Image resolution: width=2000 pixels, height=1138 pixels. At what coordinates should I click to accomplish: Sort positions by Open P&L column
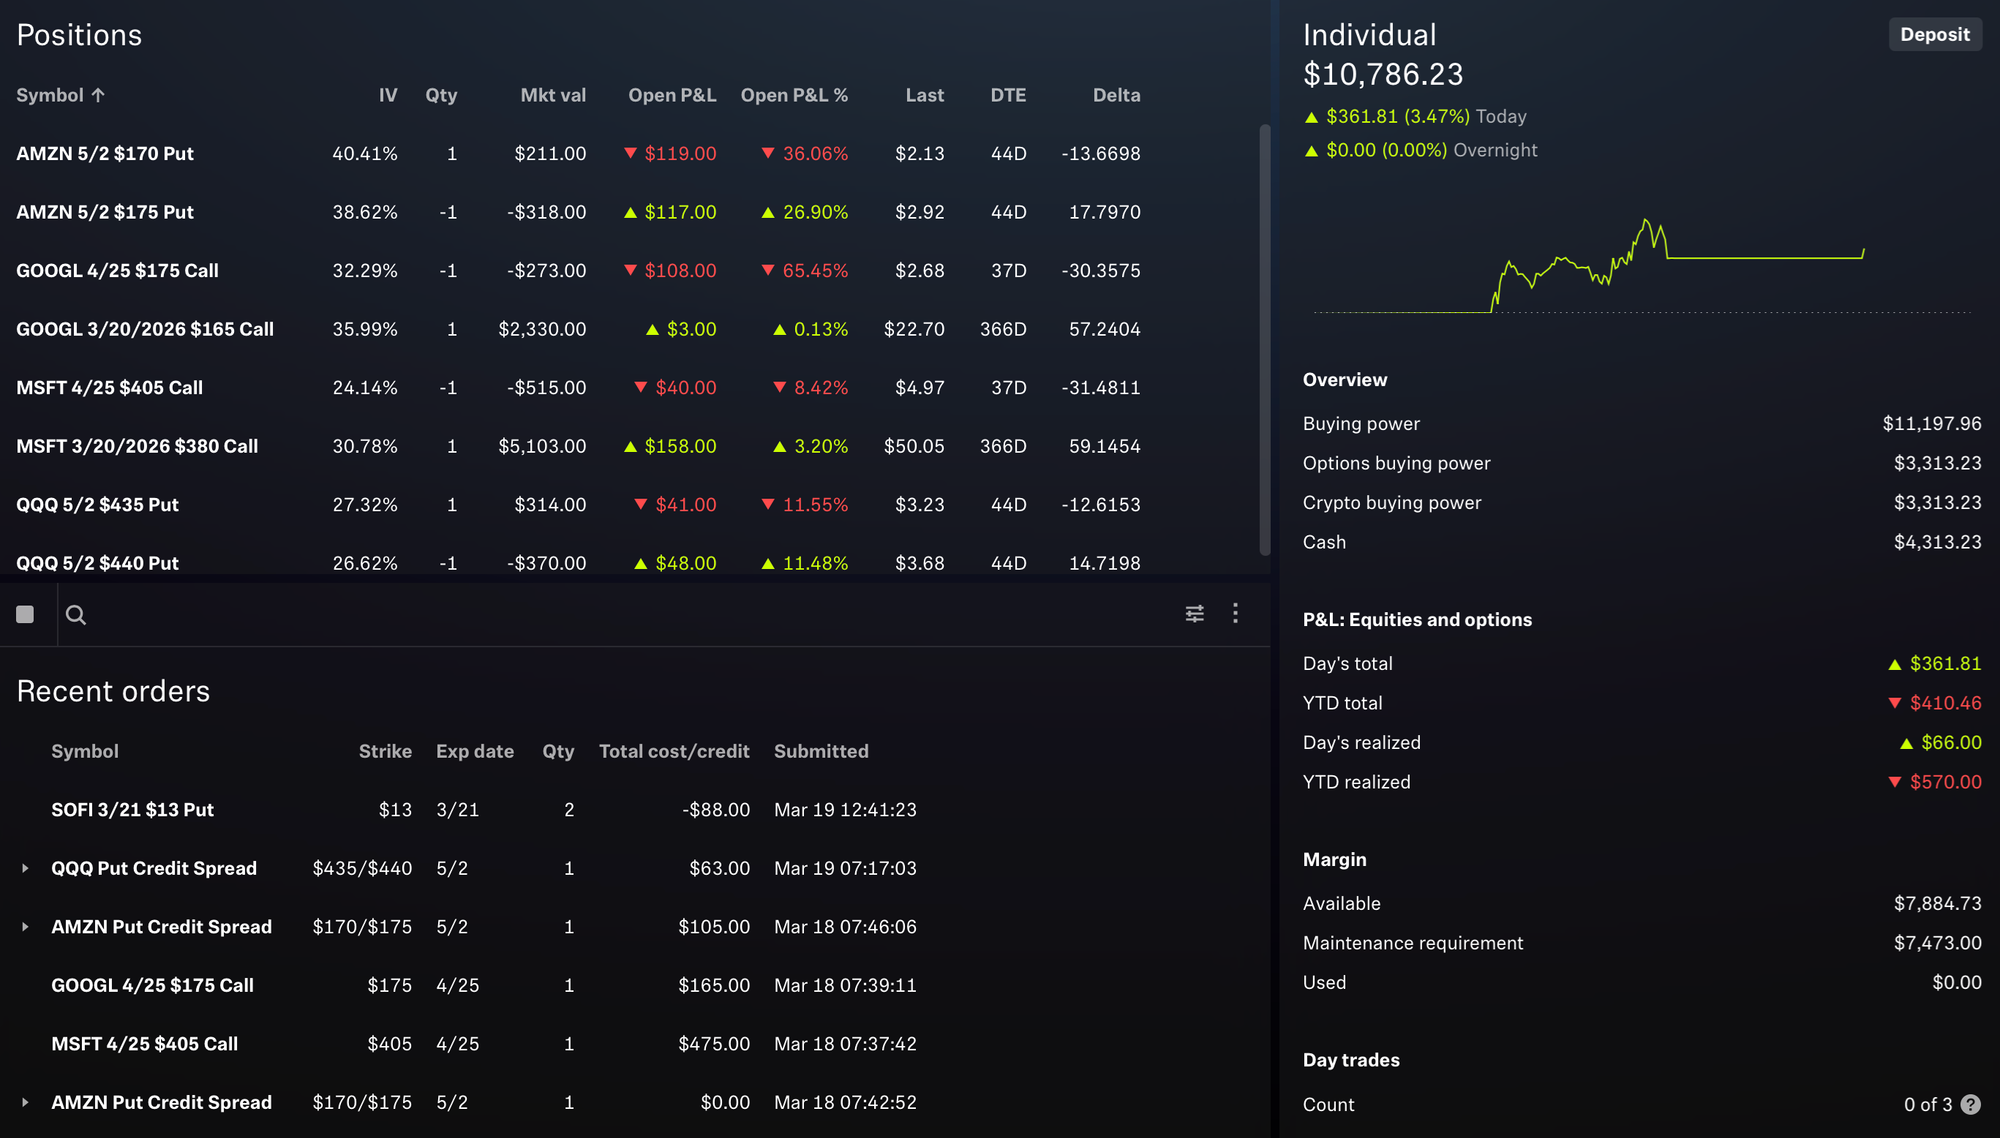click(672, 95)
